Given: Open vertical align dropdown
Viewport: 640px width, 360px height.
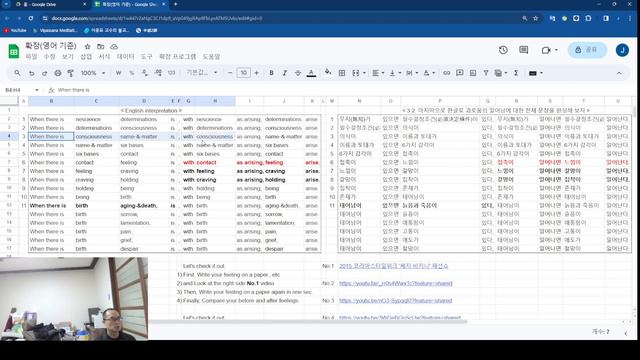Looking at the screenshot, I should click(394, 73).
